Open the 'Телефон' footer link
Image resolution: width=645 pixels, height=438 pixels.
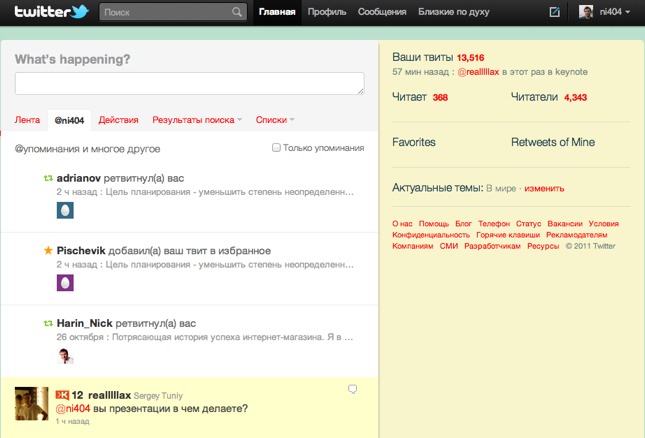(x=494, y=224)
